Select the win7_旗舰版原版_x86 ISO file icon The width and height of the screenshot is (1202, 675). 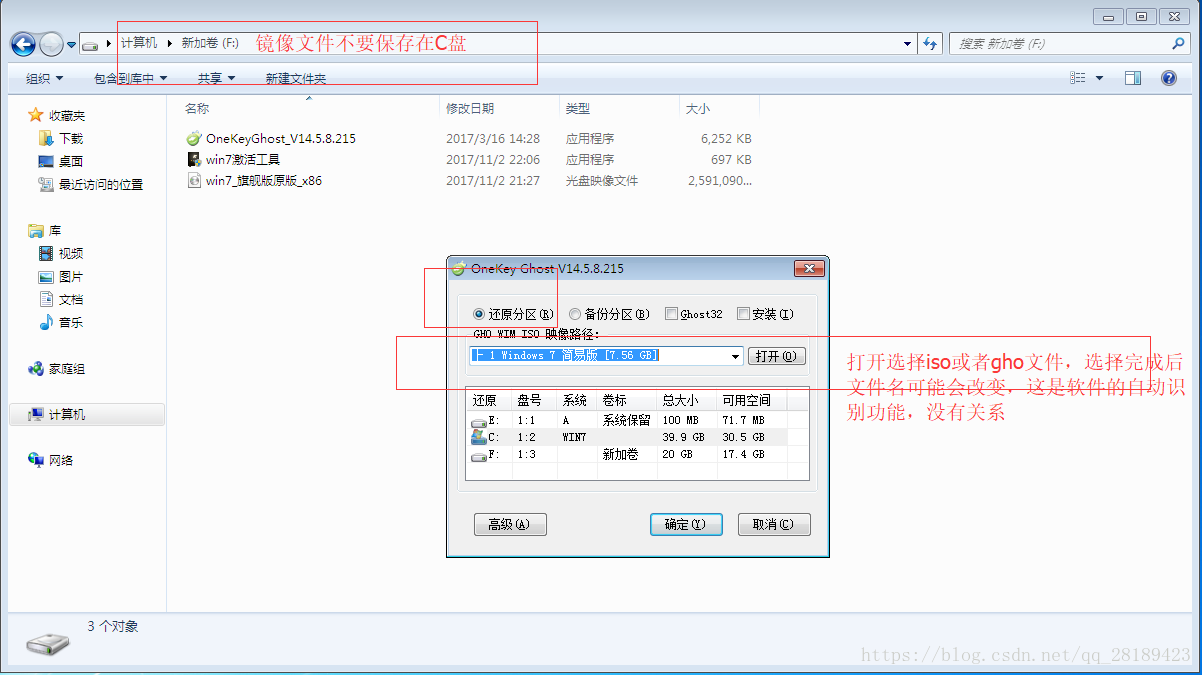(x=194, y=180)
